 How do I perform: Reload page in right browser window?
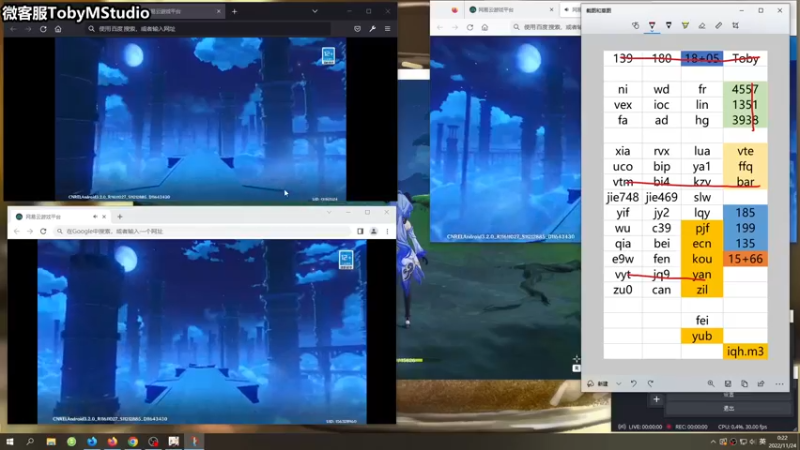tap(470, 27)
